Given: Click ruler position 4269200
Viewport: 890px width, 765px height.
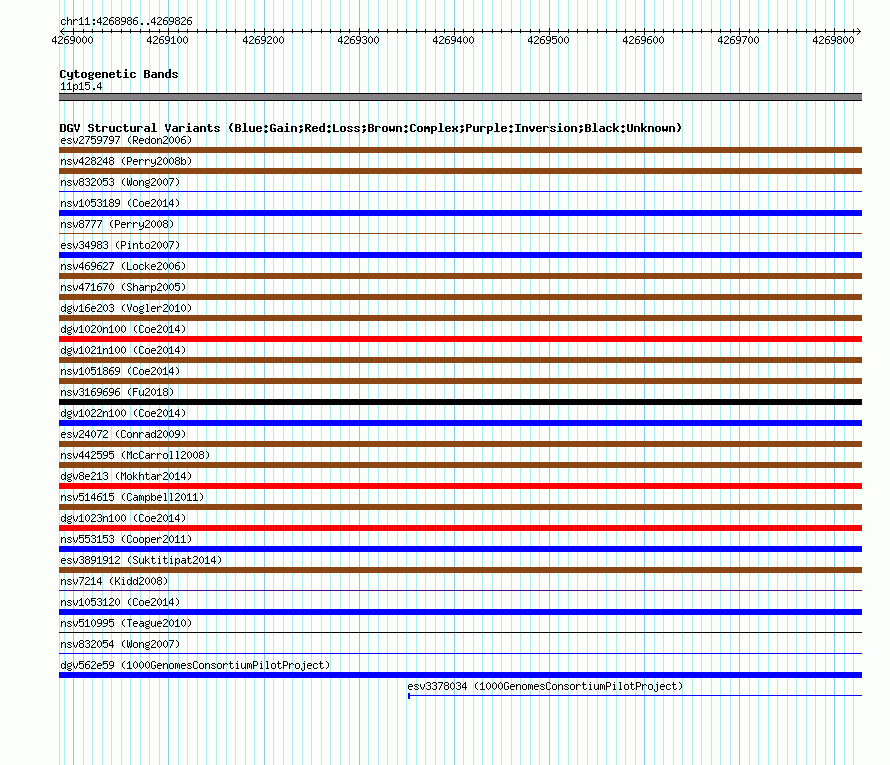Looking at the screenshot, I should click(263, 40).
